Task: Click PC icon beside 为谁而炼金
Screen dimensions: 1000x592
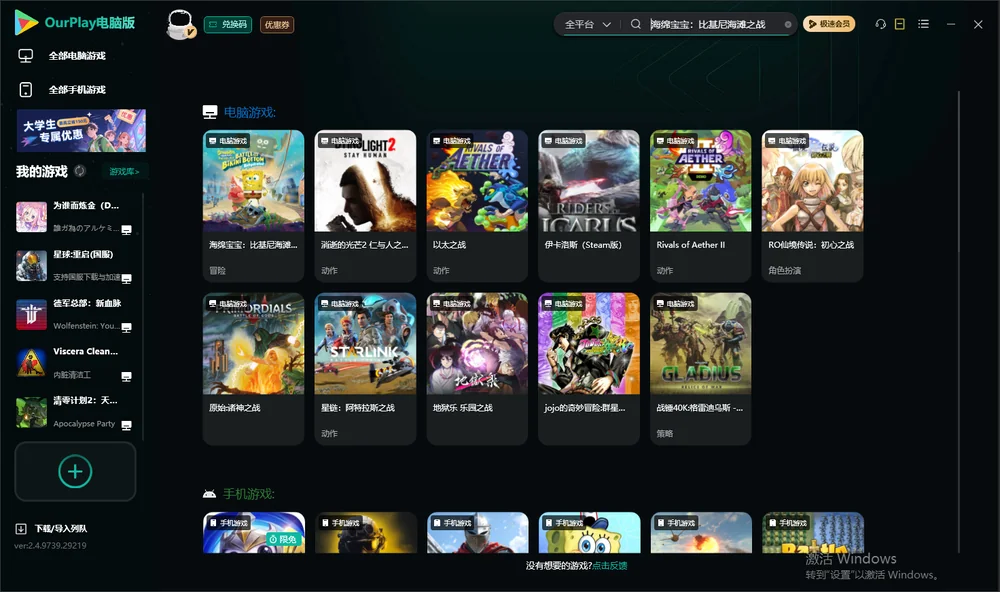Action: click(x=126, y=230)
